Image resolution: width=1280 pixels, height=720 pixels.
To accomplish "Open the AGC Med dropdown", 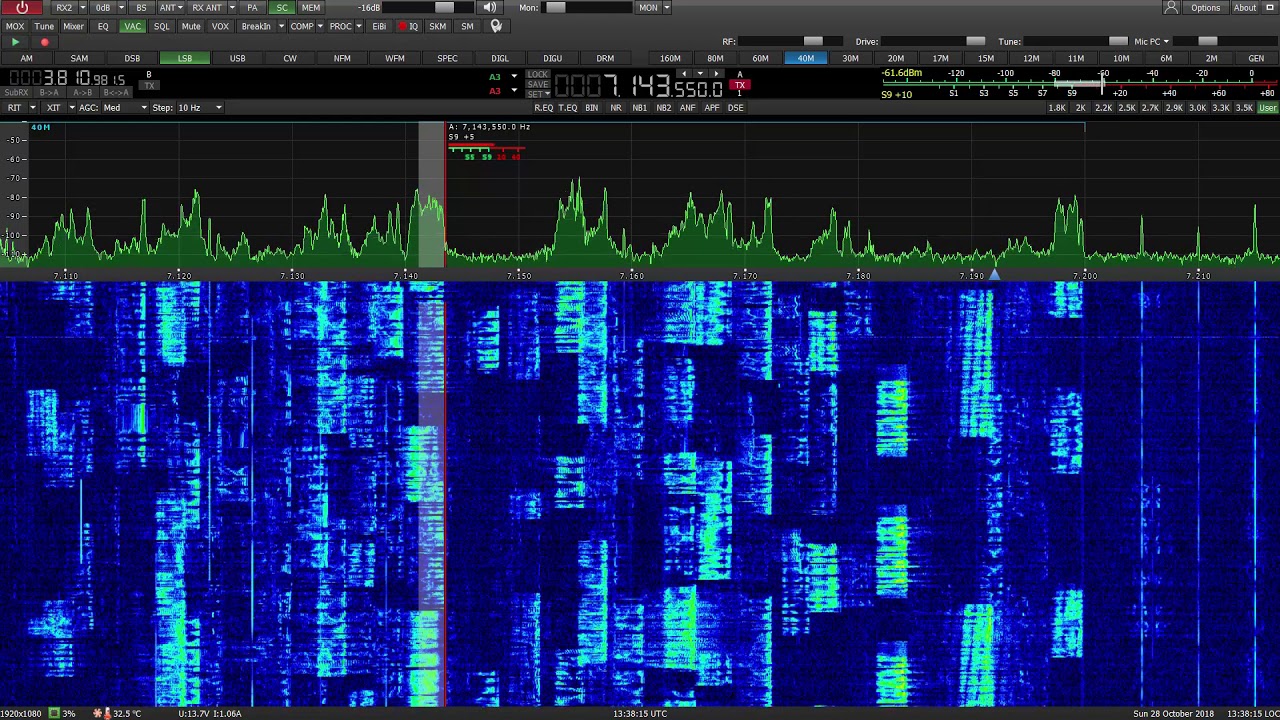I will [124, 107].
